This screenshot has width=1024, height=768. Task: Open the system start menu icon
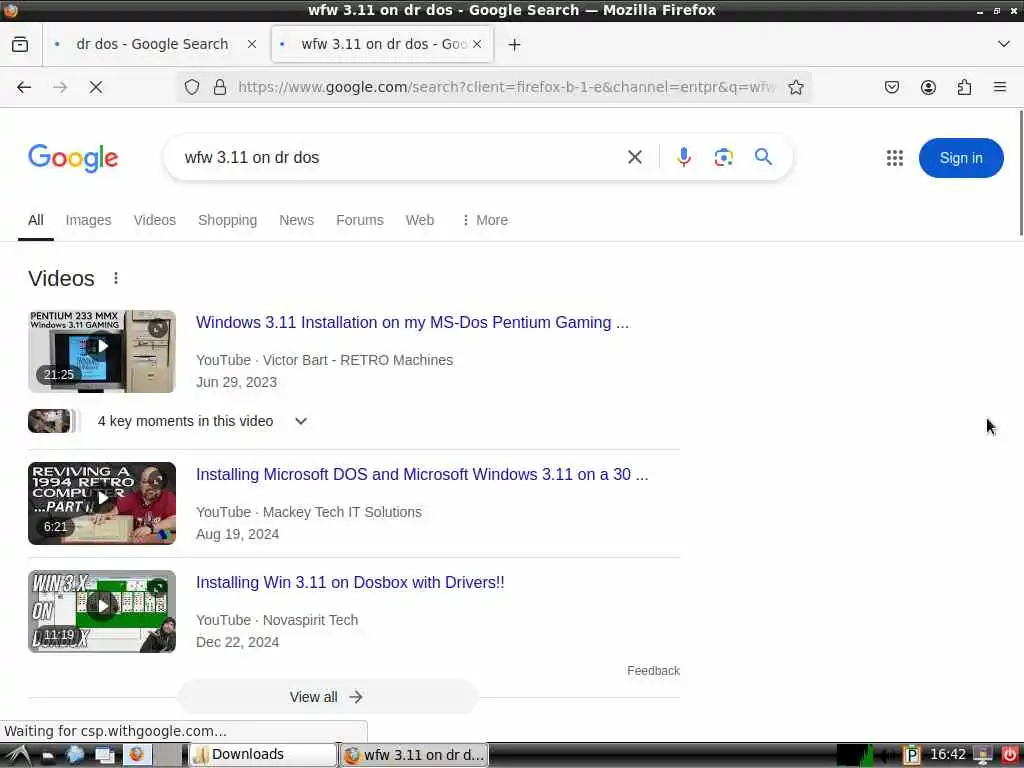pyautogui.click(x=18, y=756)
